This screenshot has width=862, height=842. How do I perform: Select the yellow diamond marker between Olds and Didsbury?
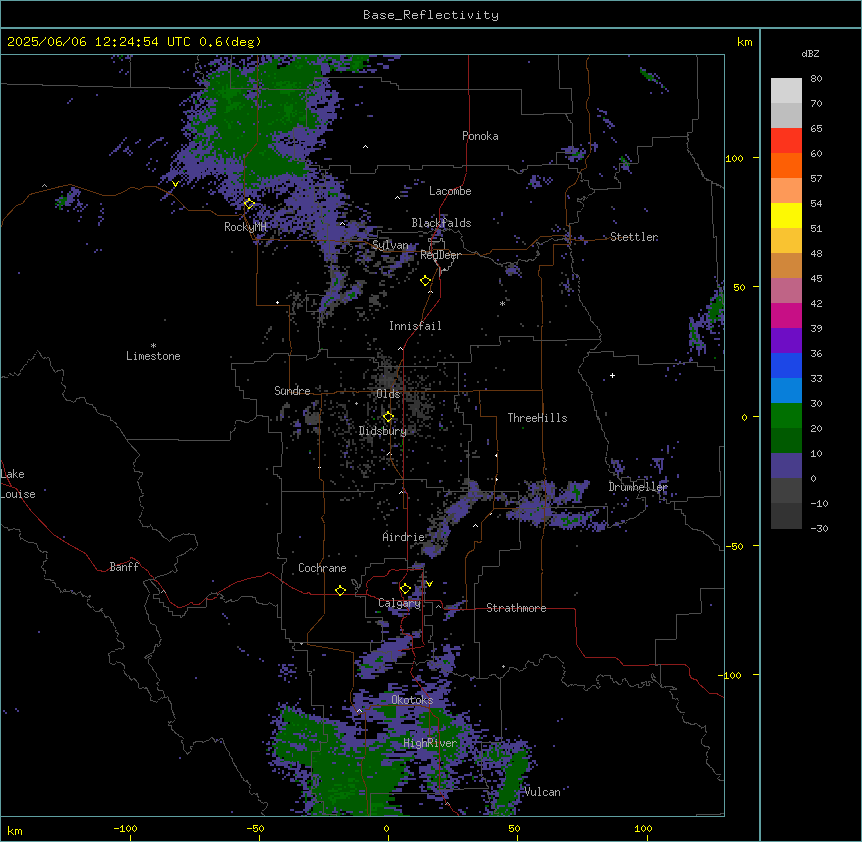(388, 417)
